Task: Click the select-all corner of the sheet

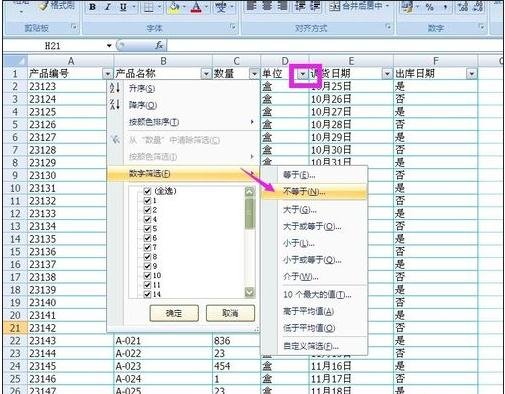Action: (15, 61)
